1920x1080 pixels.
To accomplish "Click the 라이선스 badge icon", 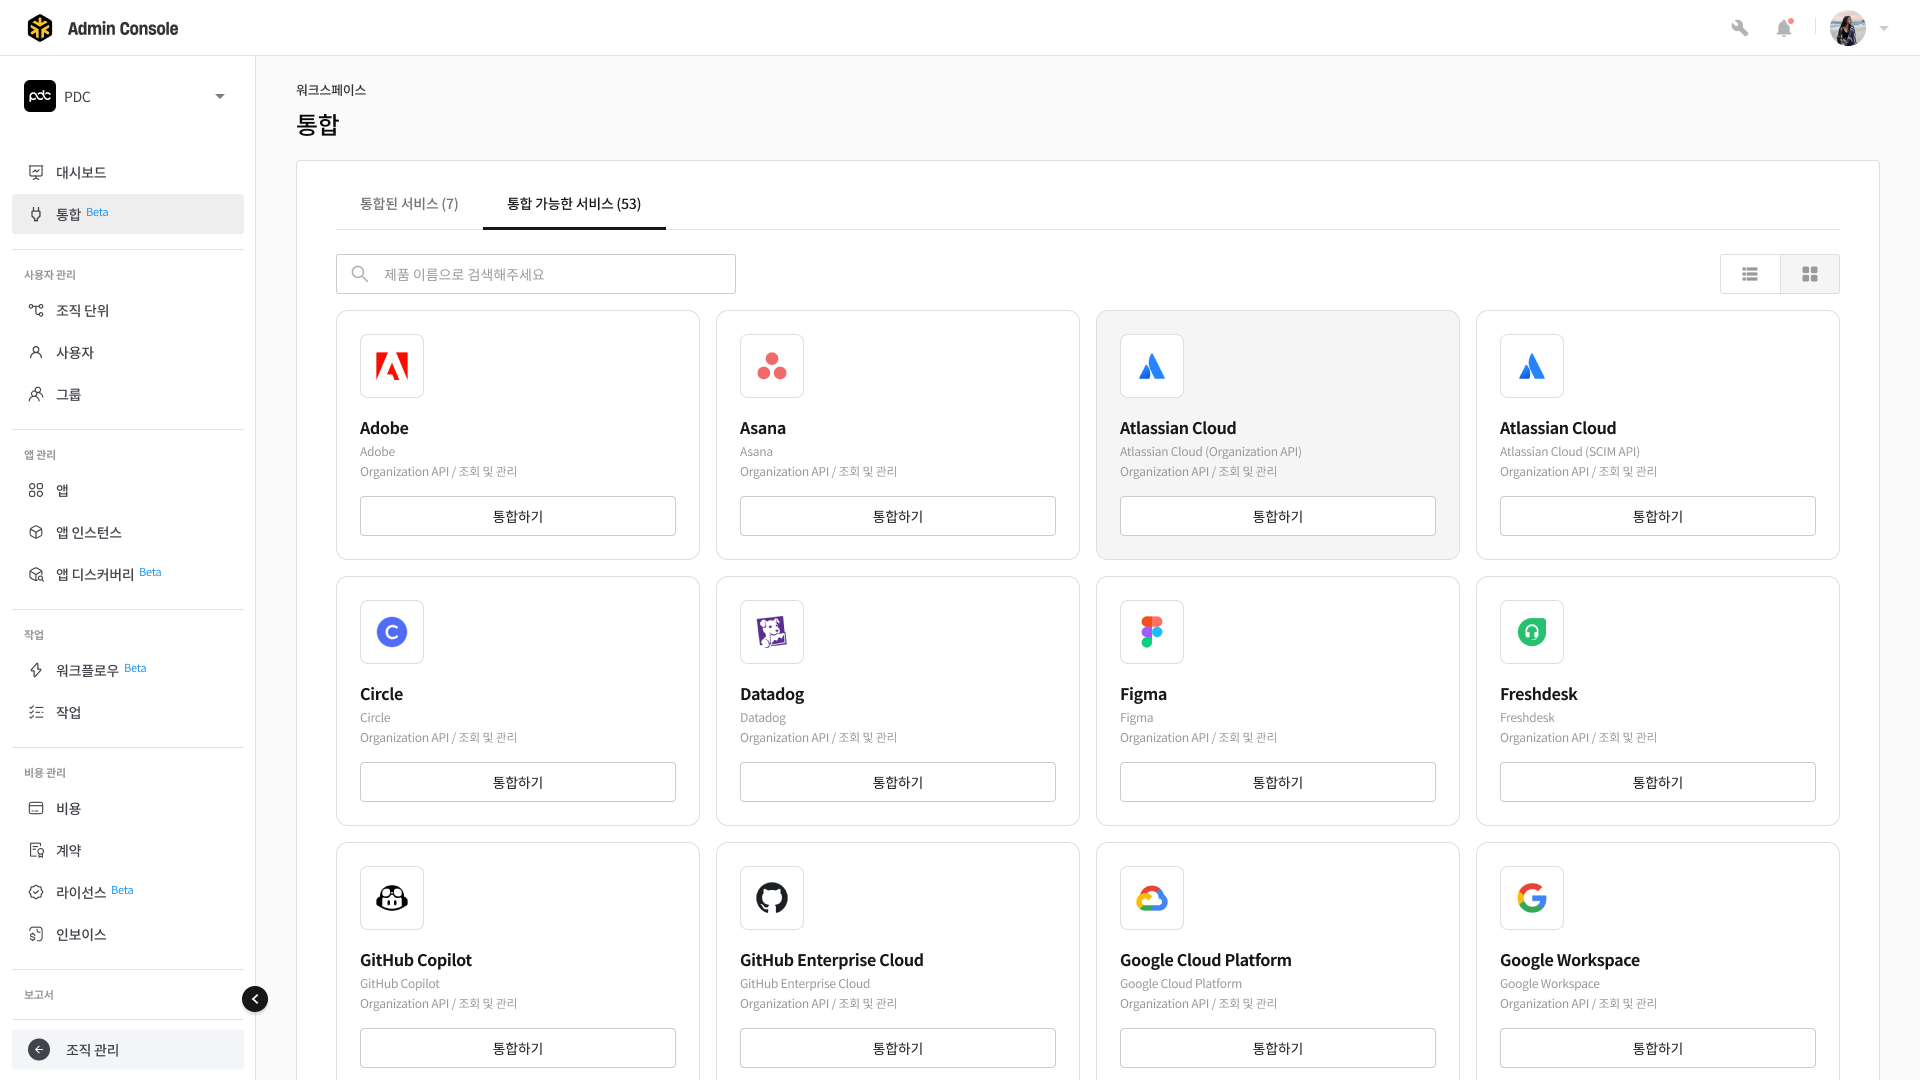I will click(x=36, y=892).
